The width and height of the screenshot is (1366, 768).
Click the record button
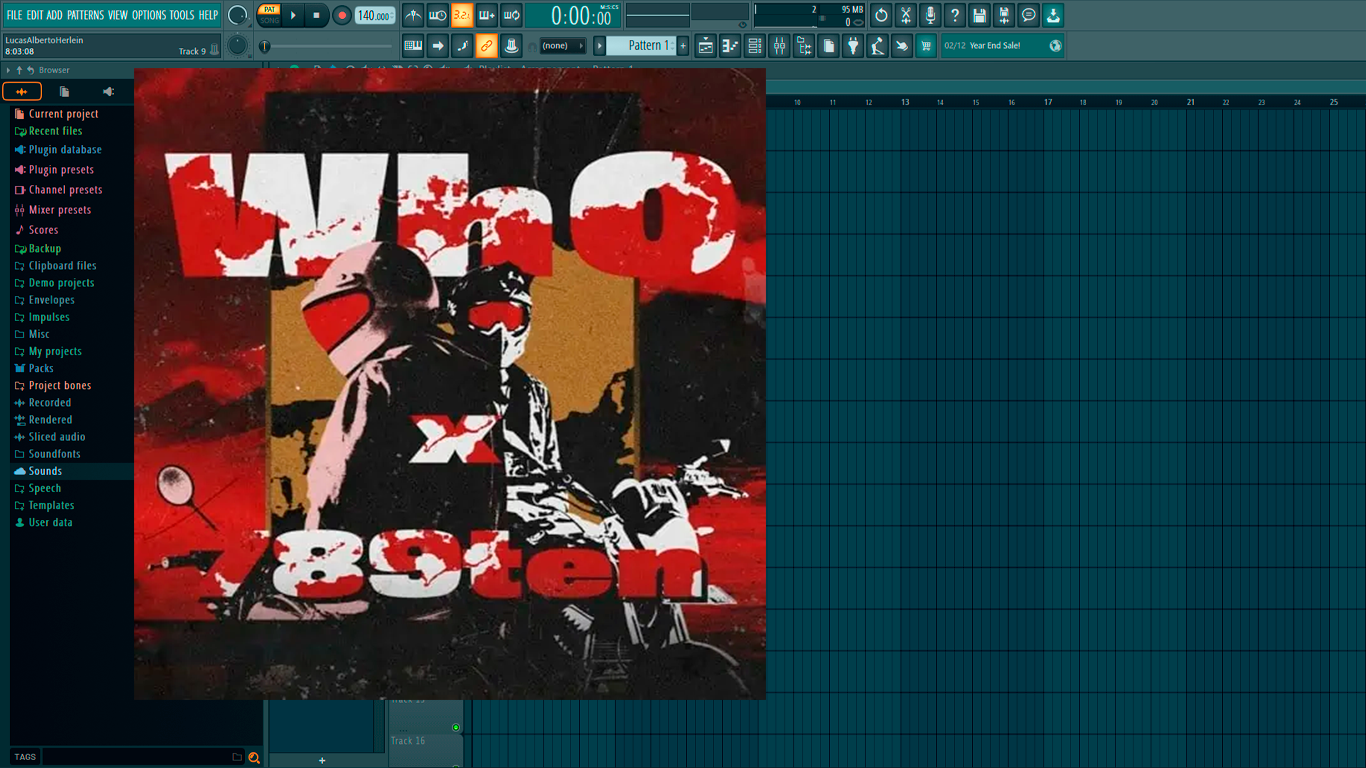341,15
